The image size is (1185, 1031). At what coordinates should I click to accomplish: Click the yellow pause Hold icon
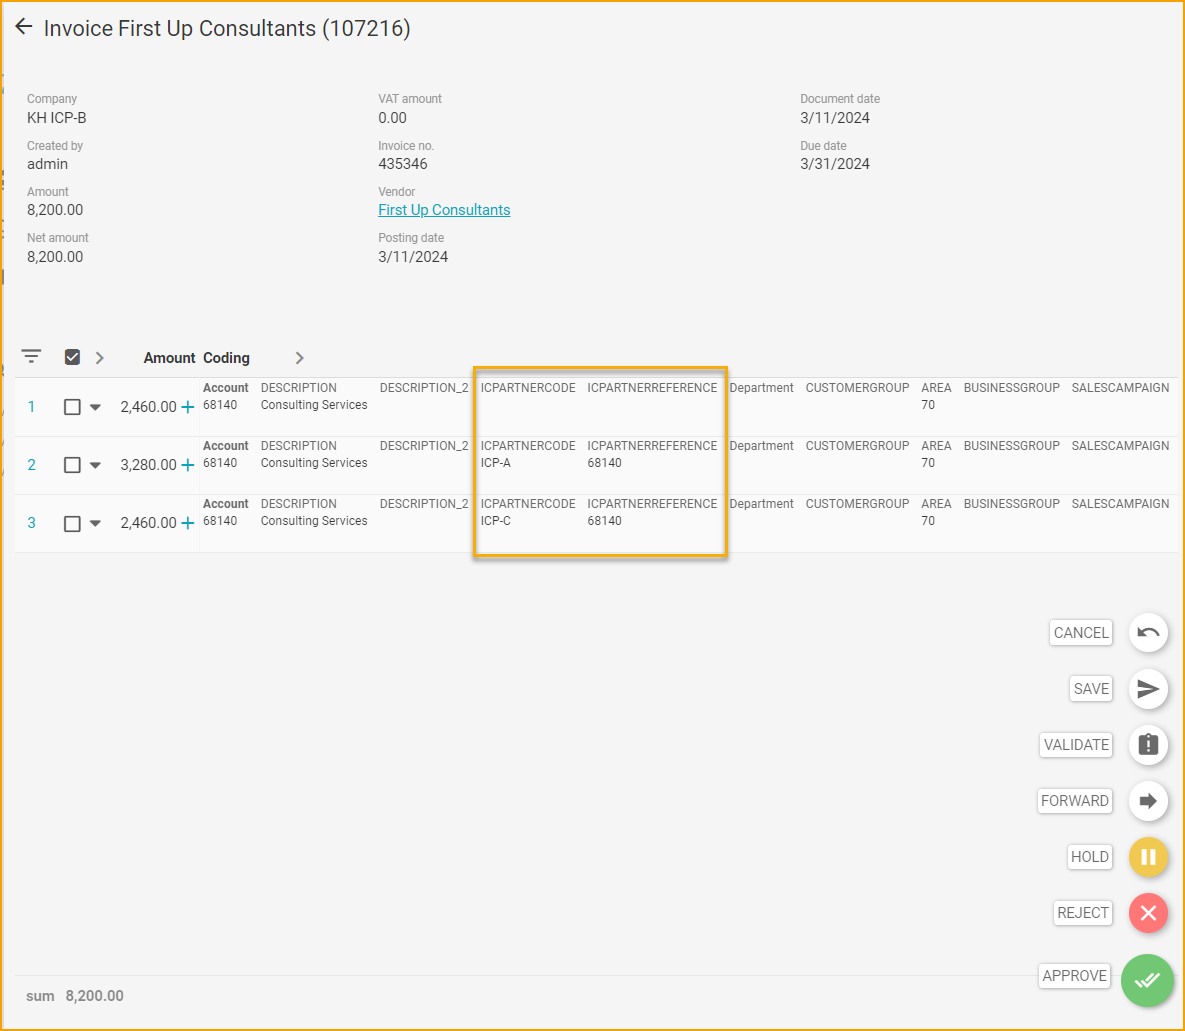pos(1147,857)
